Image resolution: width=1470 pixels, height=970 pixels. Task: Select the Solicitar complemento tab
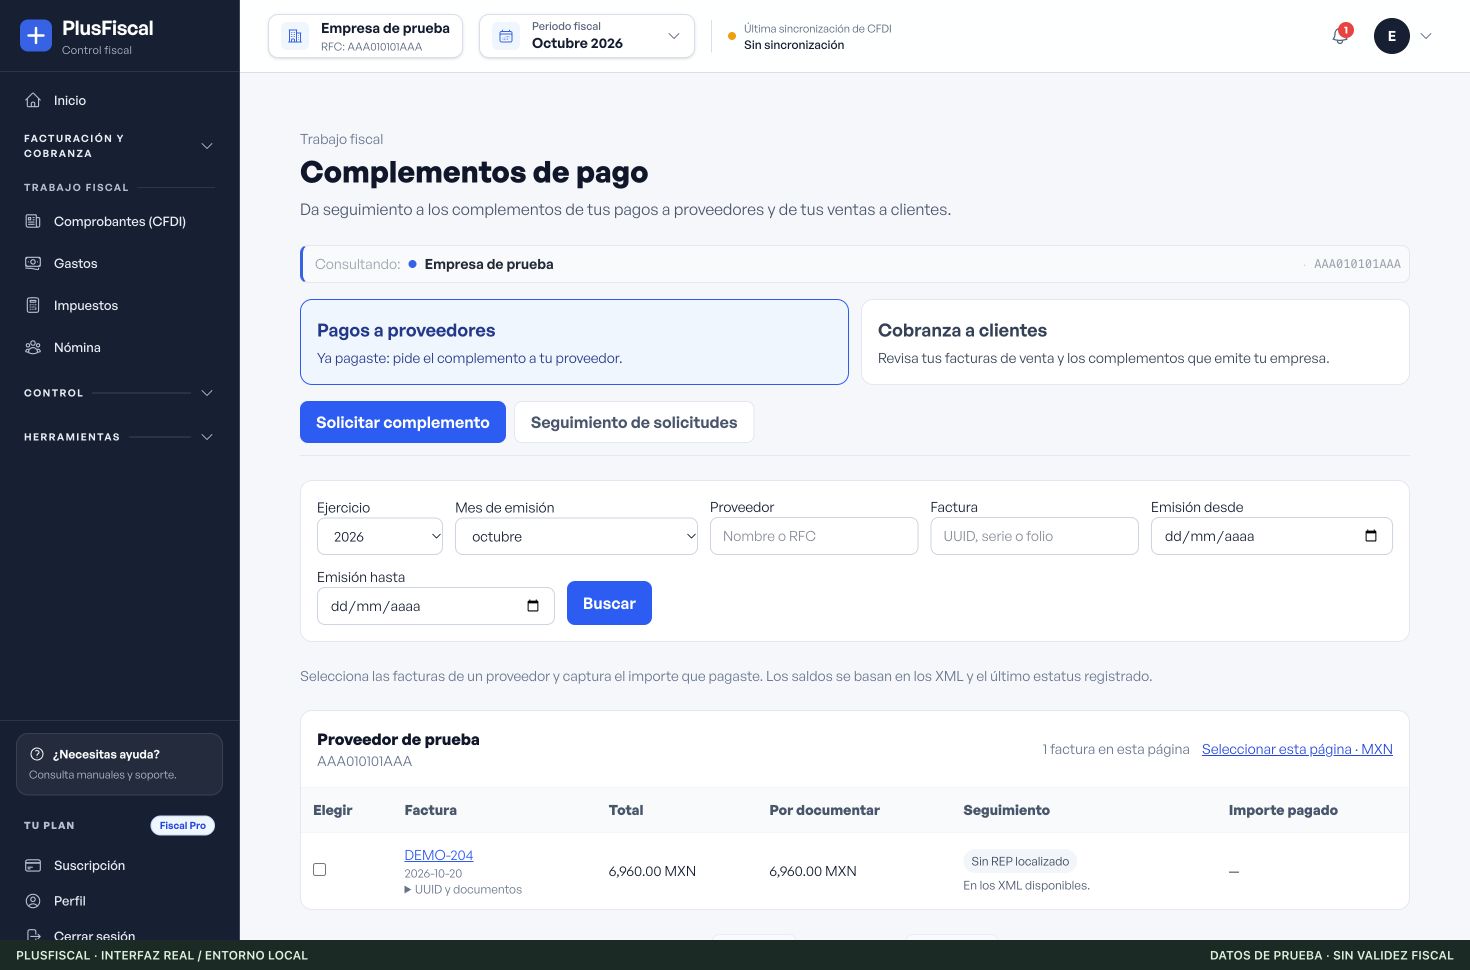403,422
